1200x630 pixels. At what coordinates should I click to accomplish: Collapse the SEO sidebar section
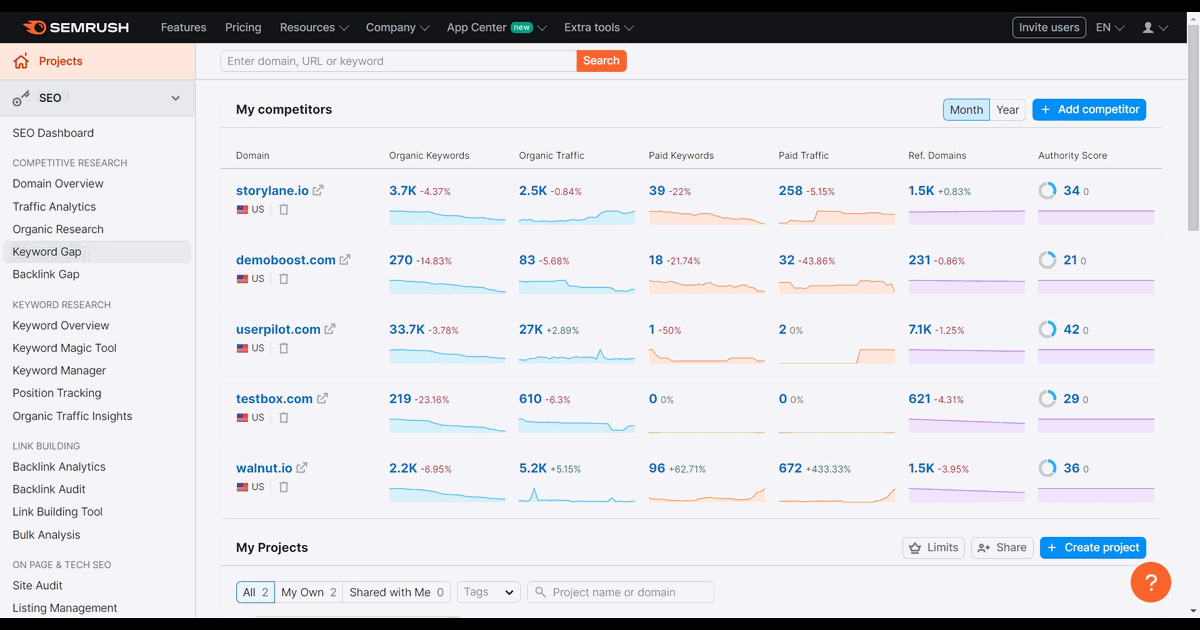(176, 98)
